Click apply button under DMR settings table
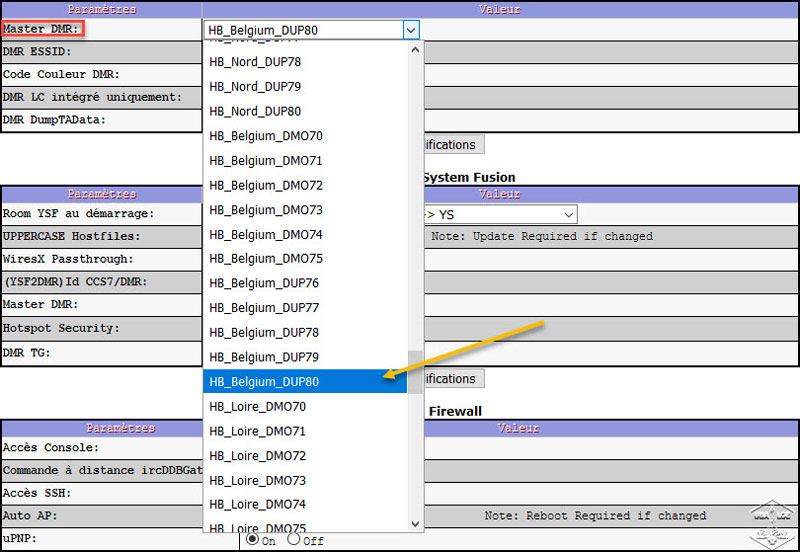Screen dimensions: 800x552 click(454, 145)
